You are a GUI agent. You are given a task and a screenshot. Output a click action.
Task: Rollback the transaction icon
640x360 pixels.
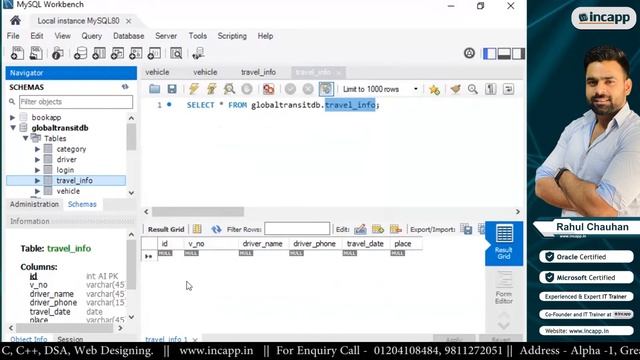pyautogui.click(x=308, y=89)
